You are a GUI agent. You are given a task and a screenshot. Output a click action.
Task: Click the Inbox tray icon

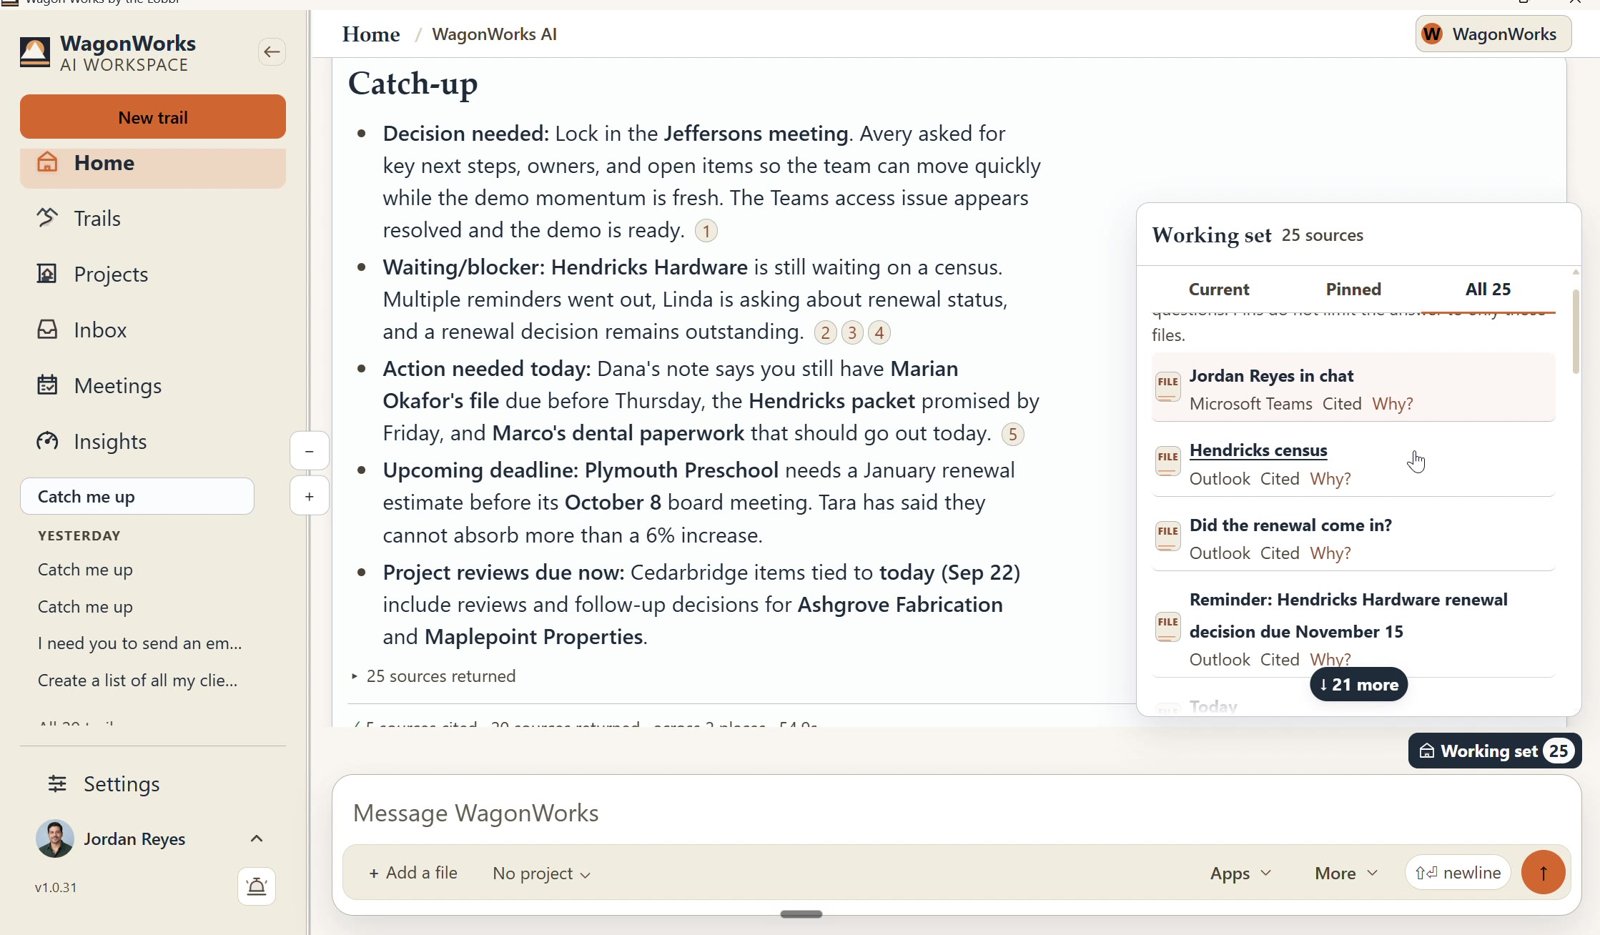[47, 329]
